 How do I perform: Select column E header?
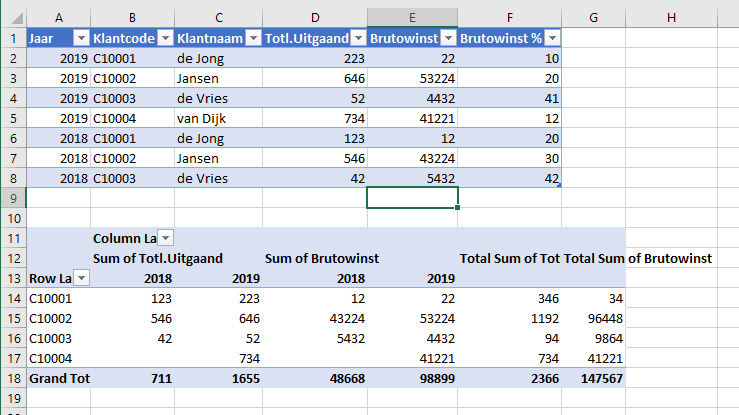tap(412, 18)
